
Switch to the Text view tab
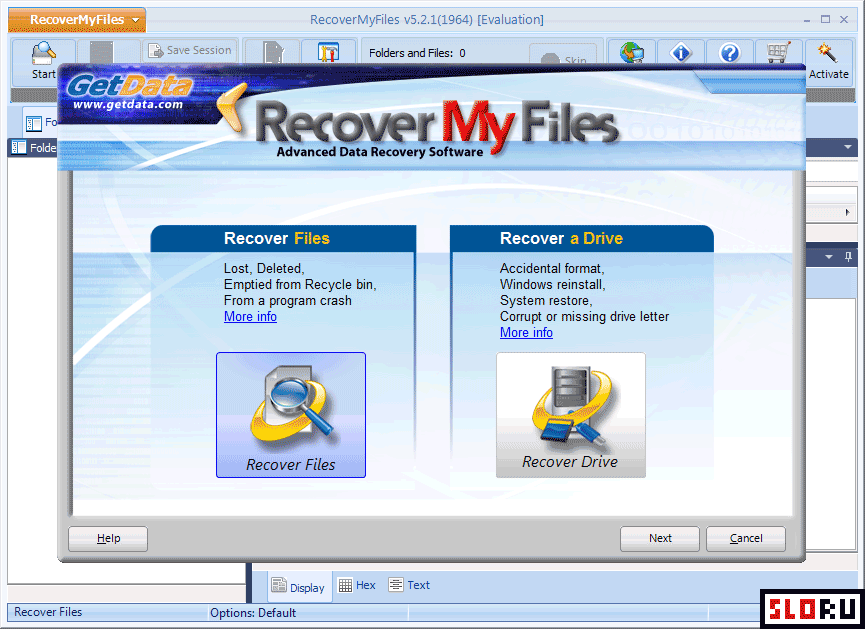pos(409,585)
